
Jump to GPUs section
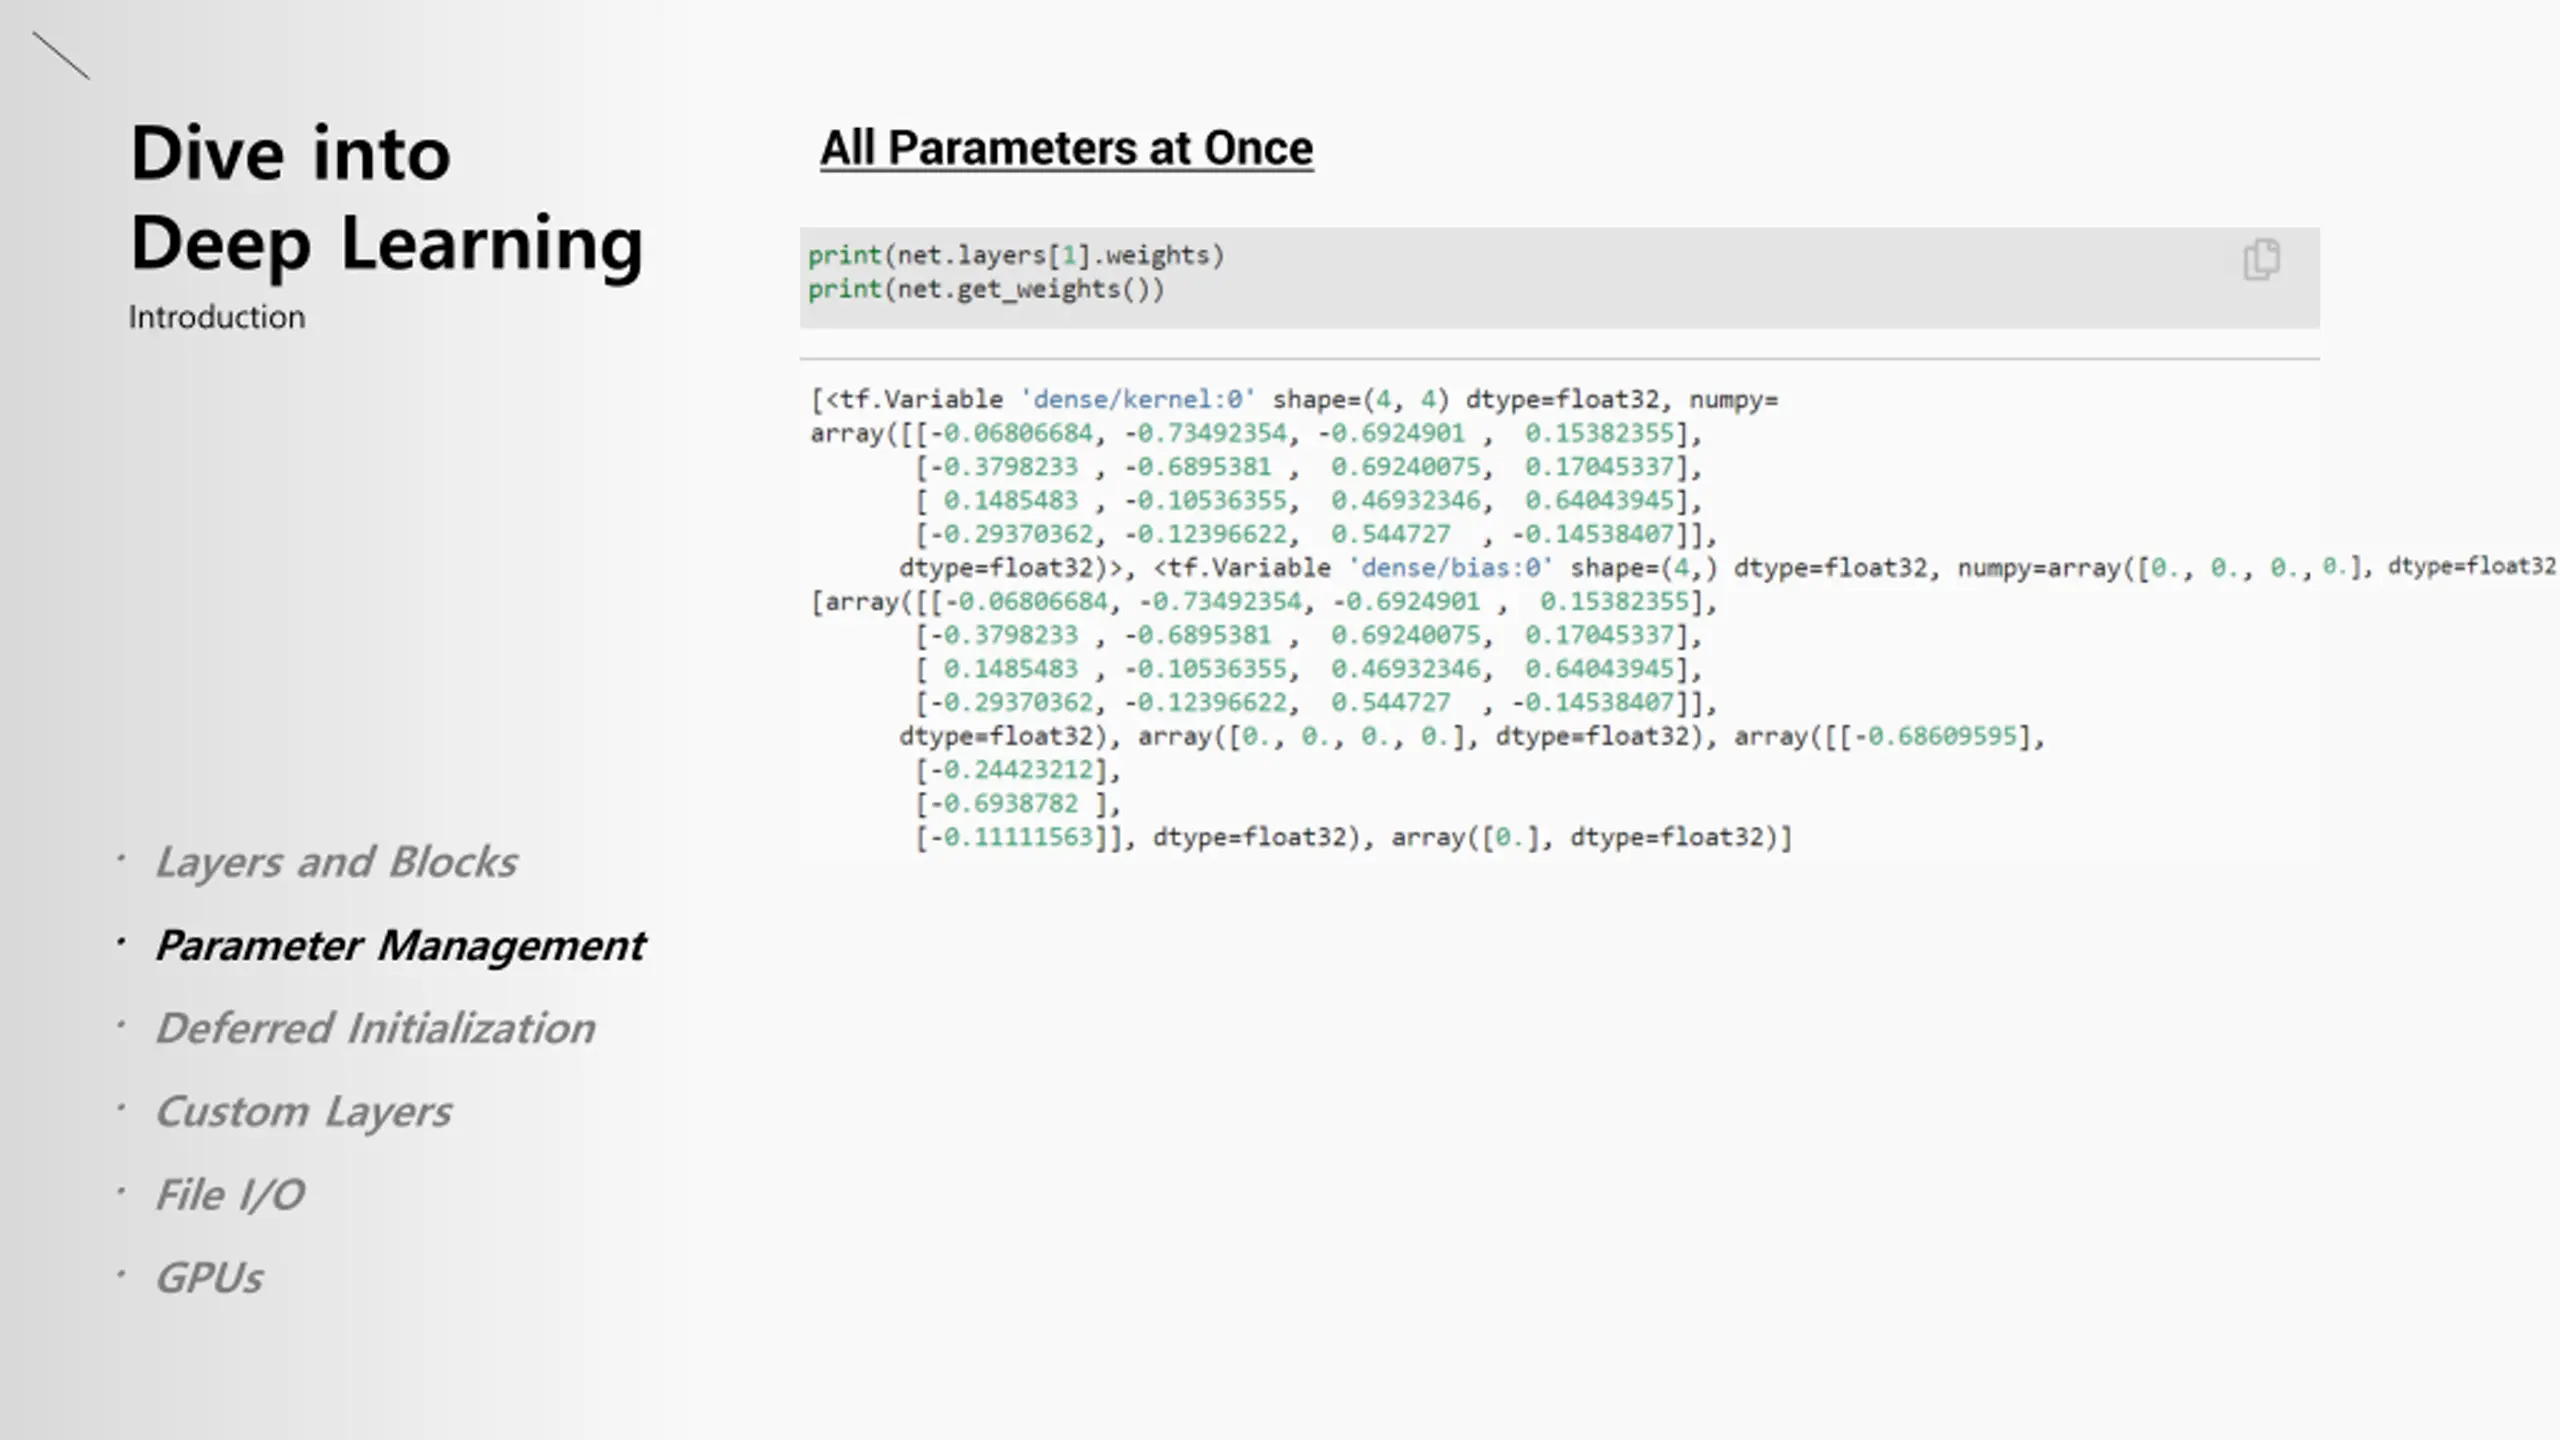[x=209, y=1278]
